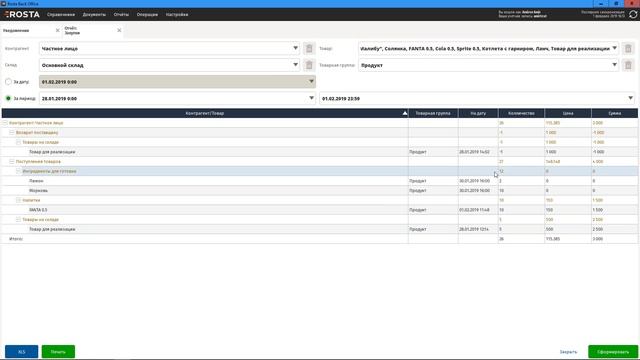The width and height of the screenshot is (640, 360).
Task: Open the Документы menu
Action: (94, 14)
